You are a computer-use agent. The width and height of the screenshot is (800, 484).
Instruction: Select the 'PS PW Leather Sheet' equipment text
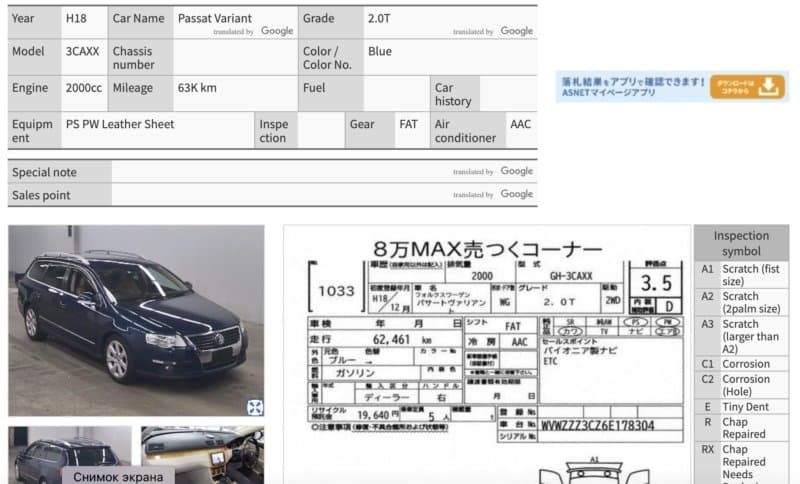pos(120,124)
